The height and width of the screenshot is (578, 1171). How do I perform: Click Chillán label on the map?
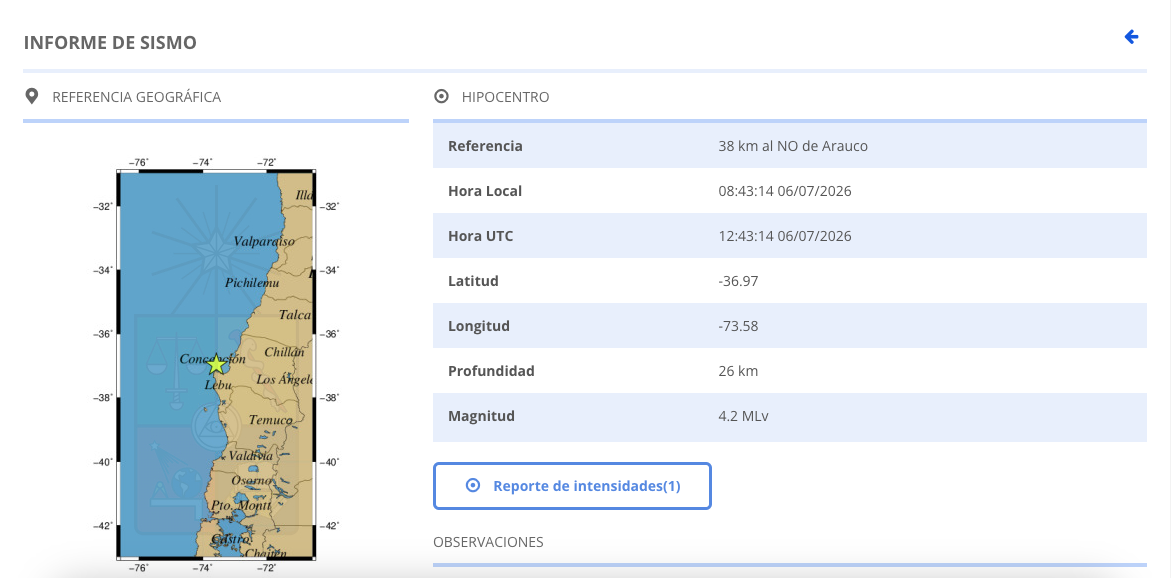pyautogui.click(x=284, y=352)
